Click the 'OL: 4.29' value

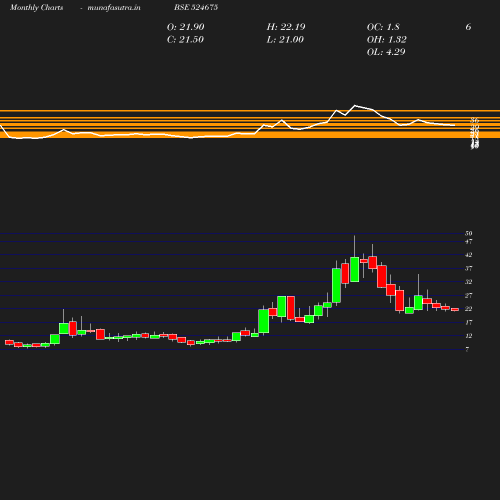386,52
